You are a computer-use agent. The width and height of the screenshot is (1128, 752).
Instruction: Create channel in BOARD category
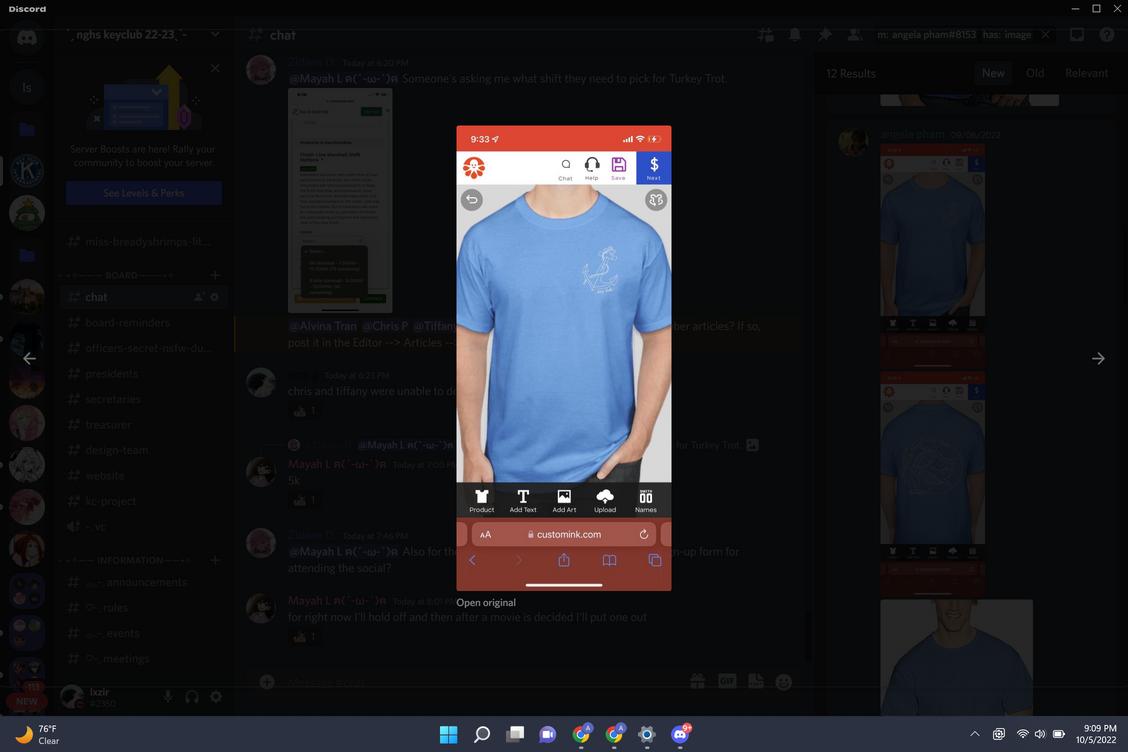(215, 275)
